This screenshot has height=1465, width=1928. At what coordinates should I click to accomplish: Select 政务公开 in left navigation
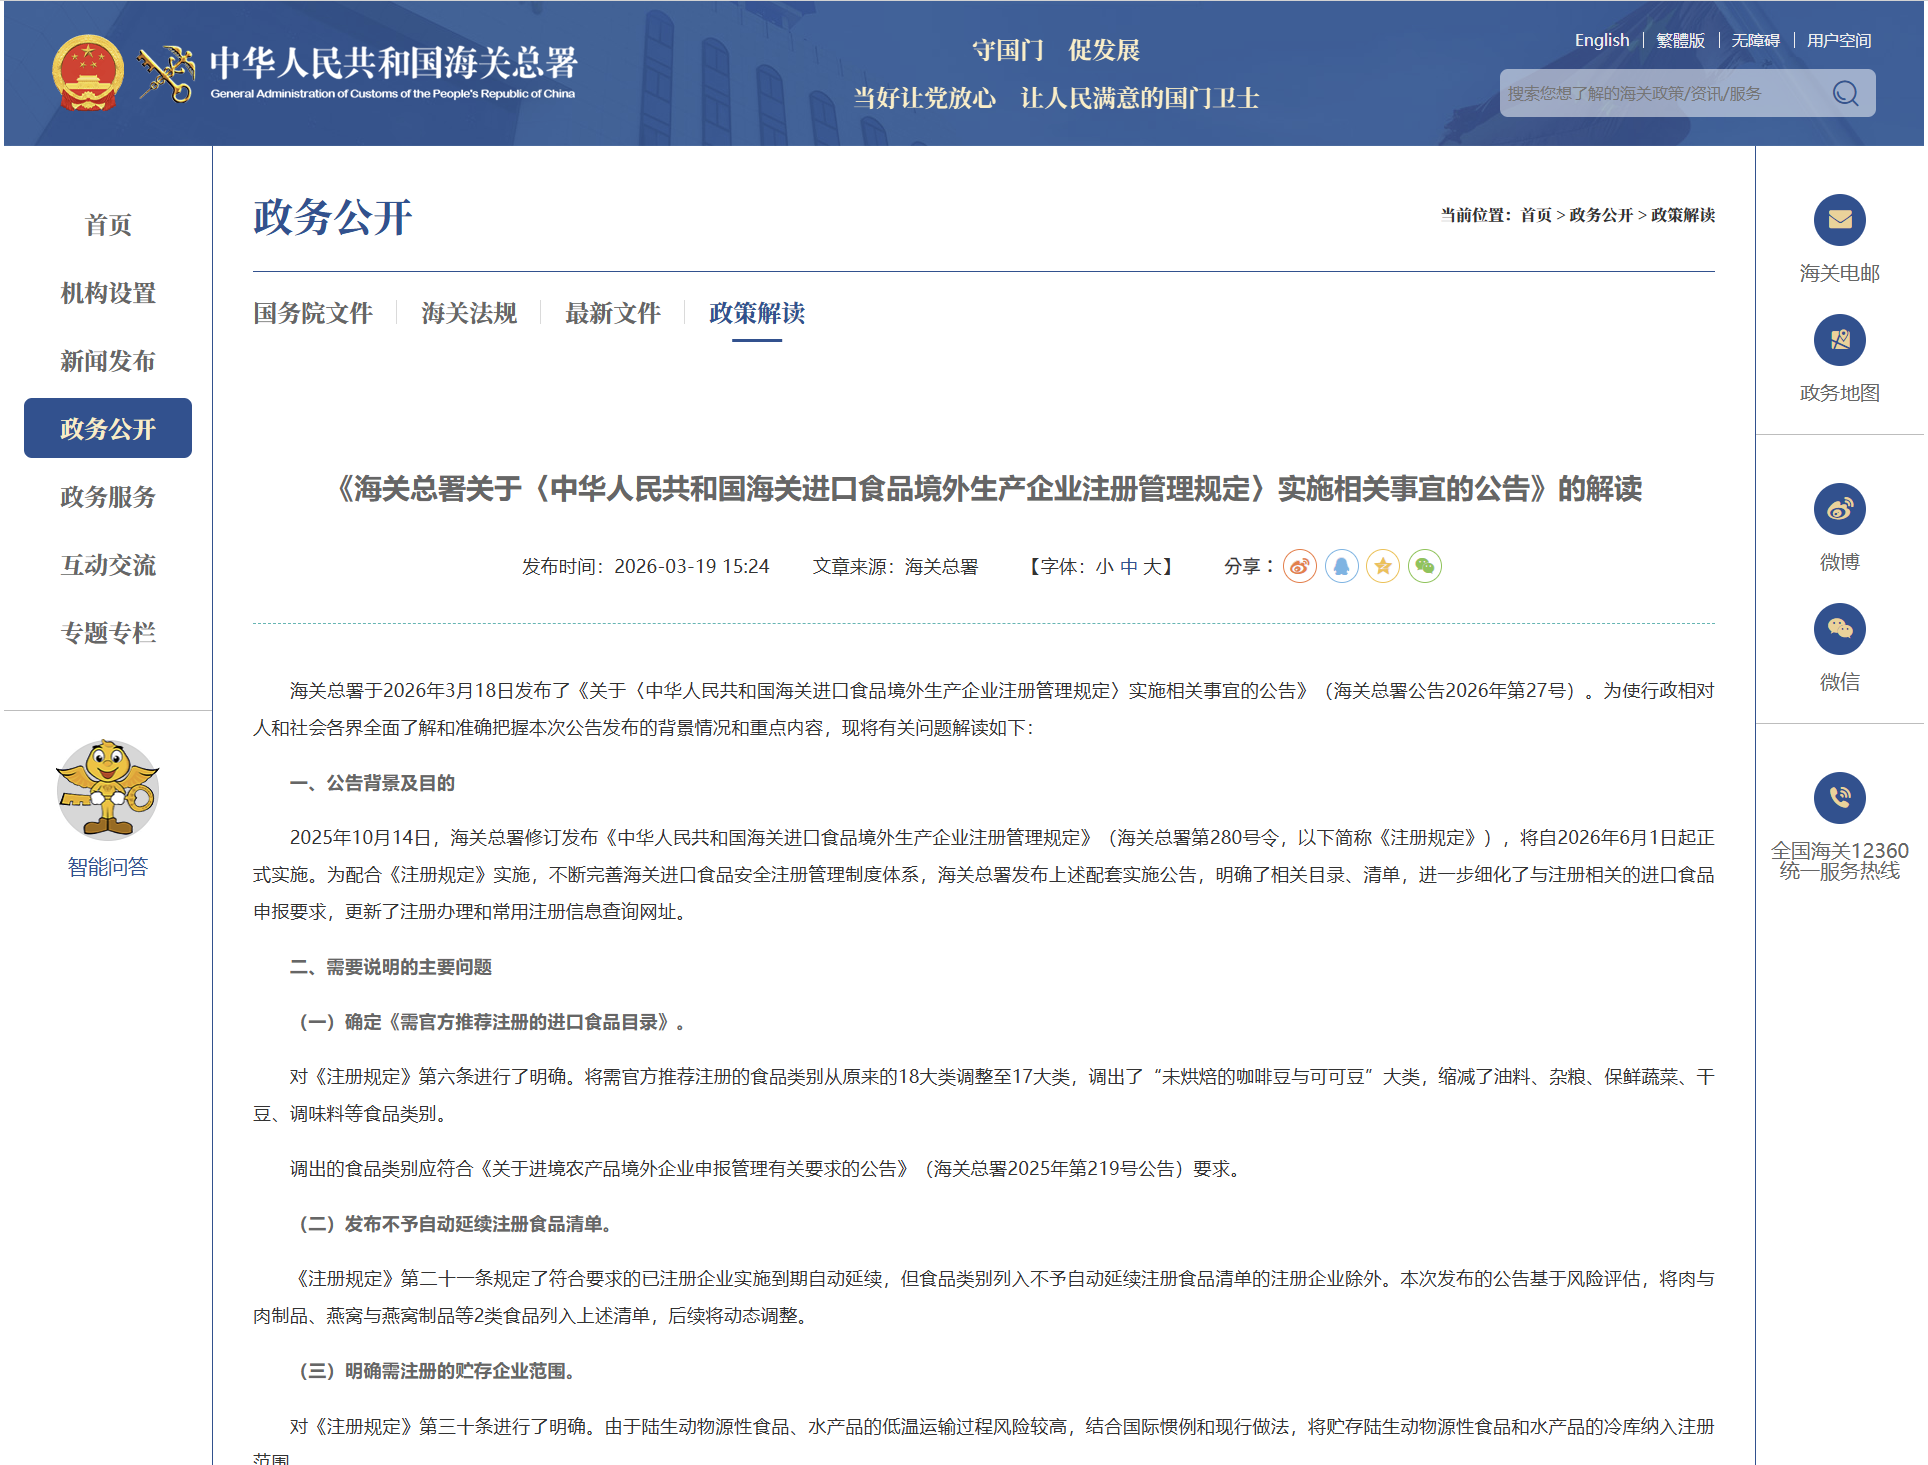pyautogui.click(x=108, y=428)
